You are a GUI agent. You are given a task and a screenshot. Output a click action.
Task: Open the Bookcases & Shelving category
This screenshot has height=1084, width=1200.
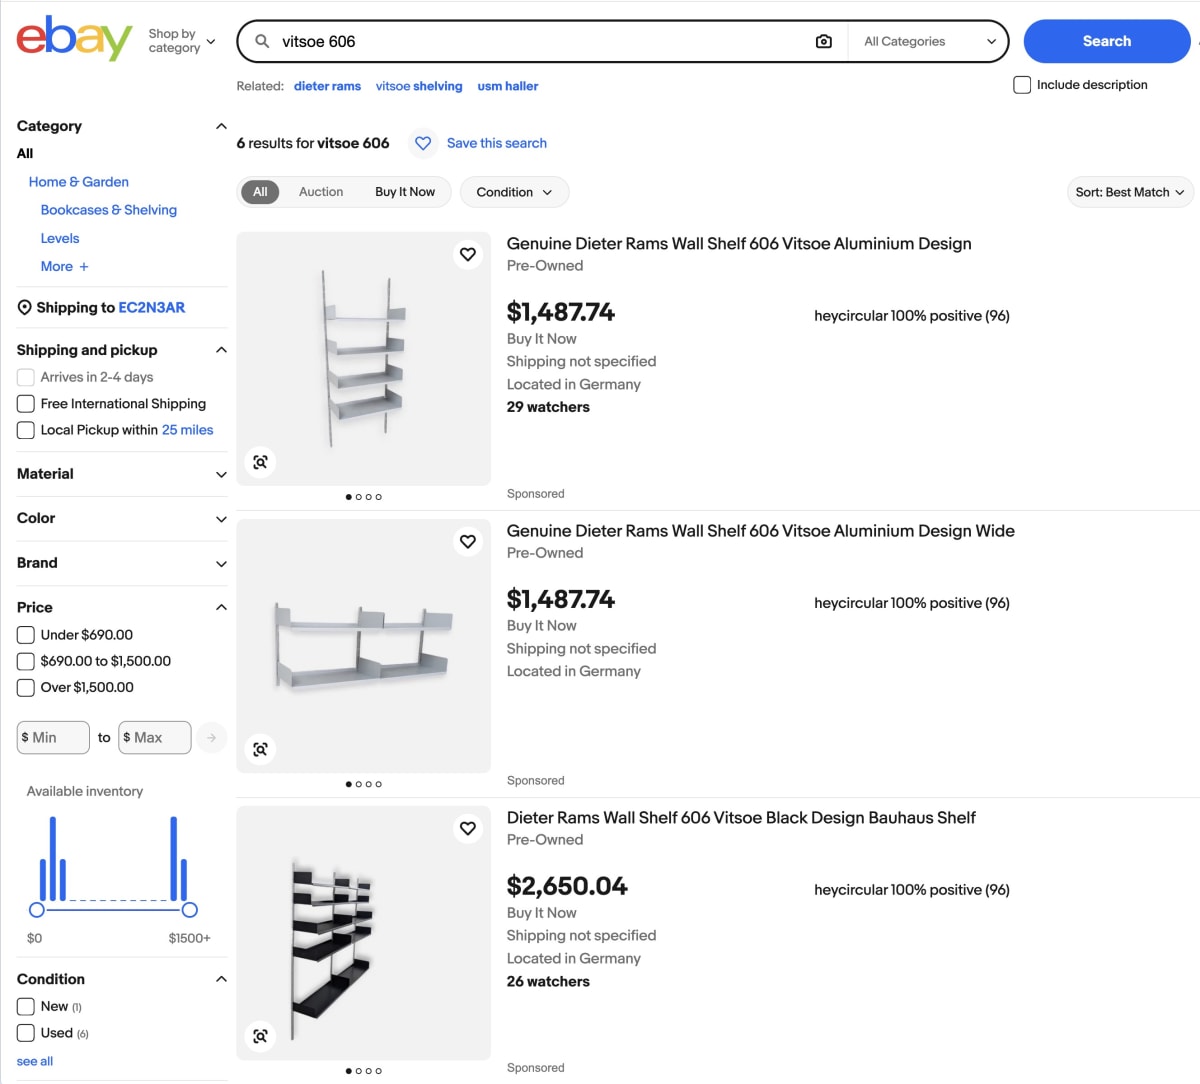point(109,210)
